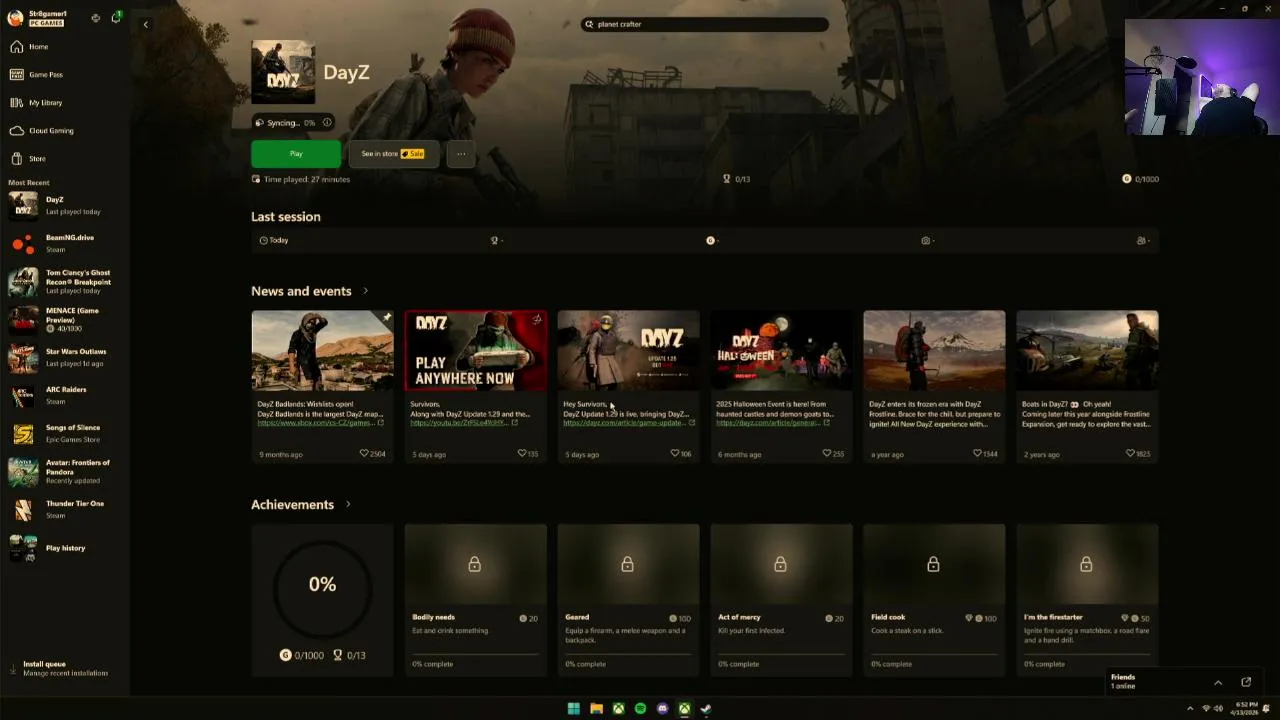This screenshot has height=720, width=1280.
Task: Open dayz.com link in Update 1.29 post
Action: pyautogui.click(x=624, y=423)
